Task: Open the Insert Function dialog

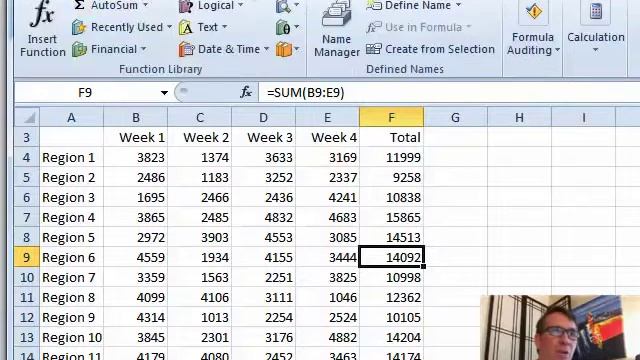Action: pos(42,29)
